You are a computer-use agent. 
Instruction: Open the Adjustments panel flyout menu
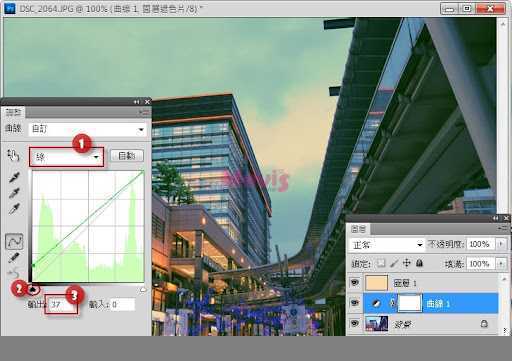coord(145,113)
